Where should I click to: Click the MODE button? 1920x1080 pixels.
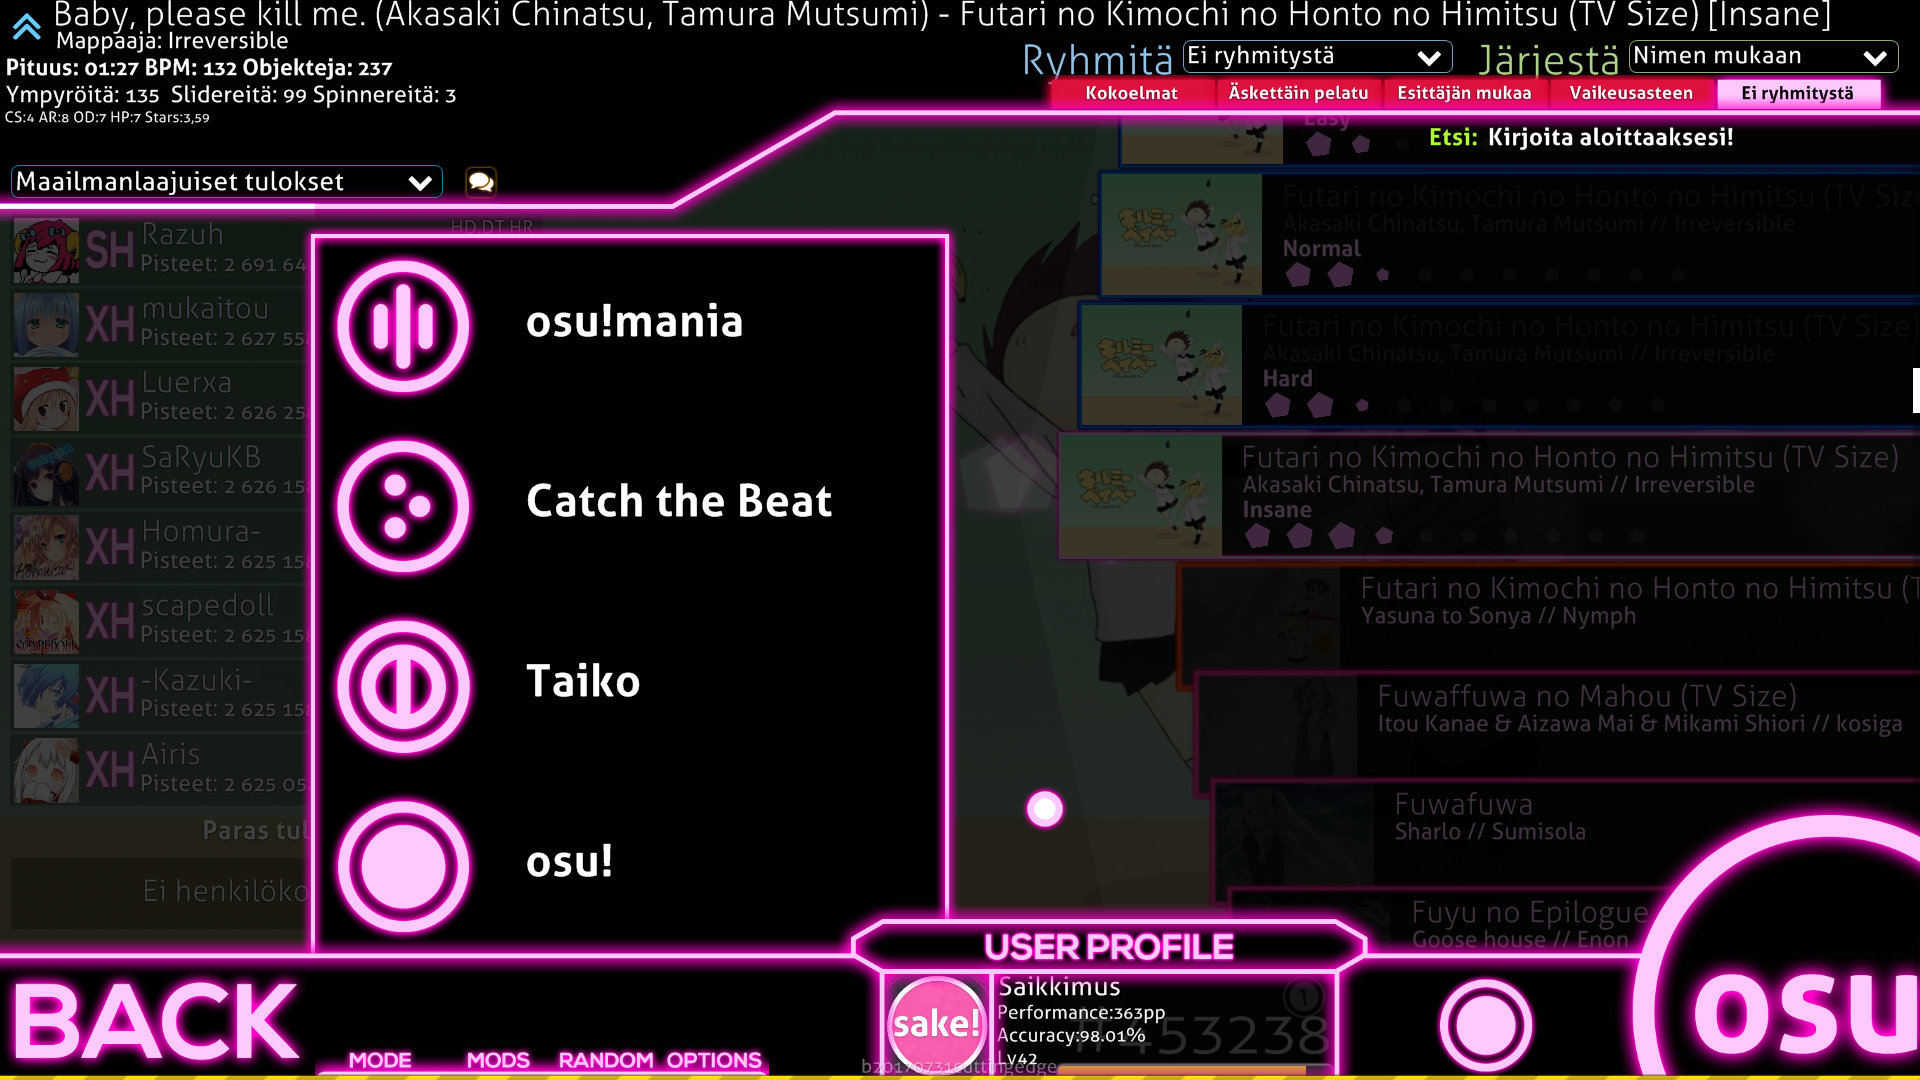380,1060
